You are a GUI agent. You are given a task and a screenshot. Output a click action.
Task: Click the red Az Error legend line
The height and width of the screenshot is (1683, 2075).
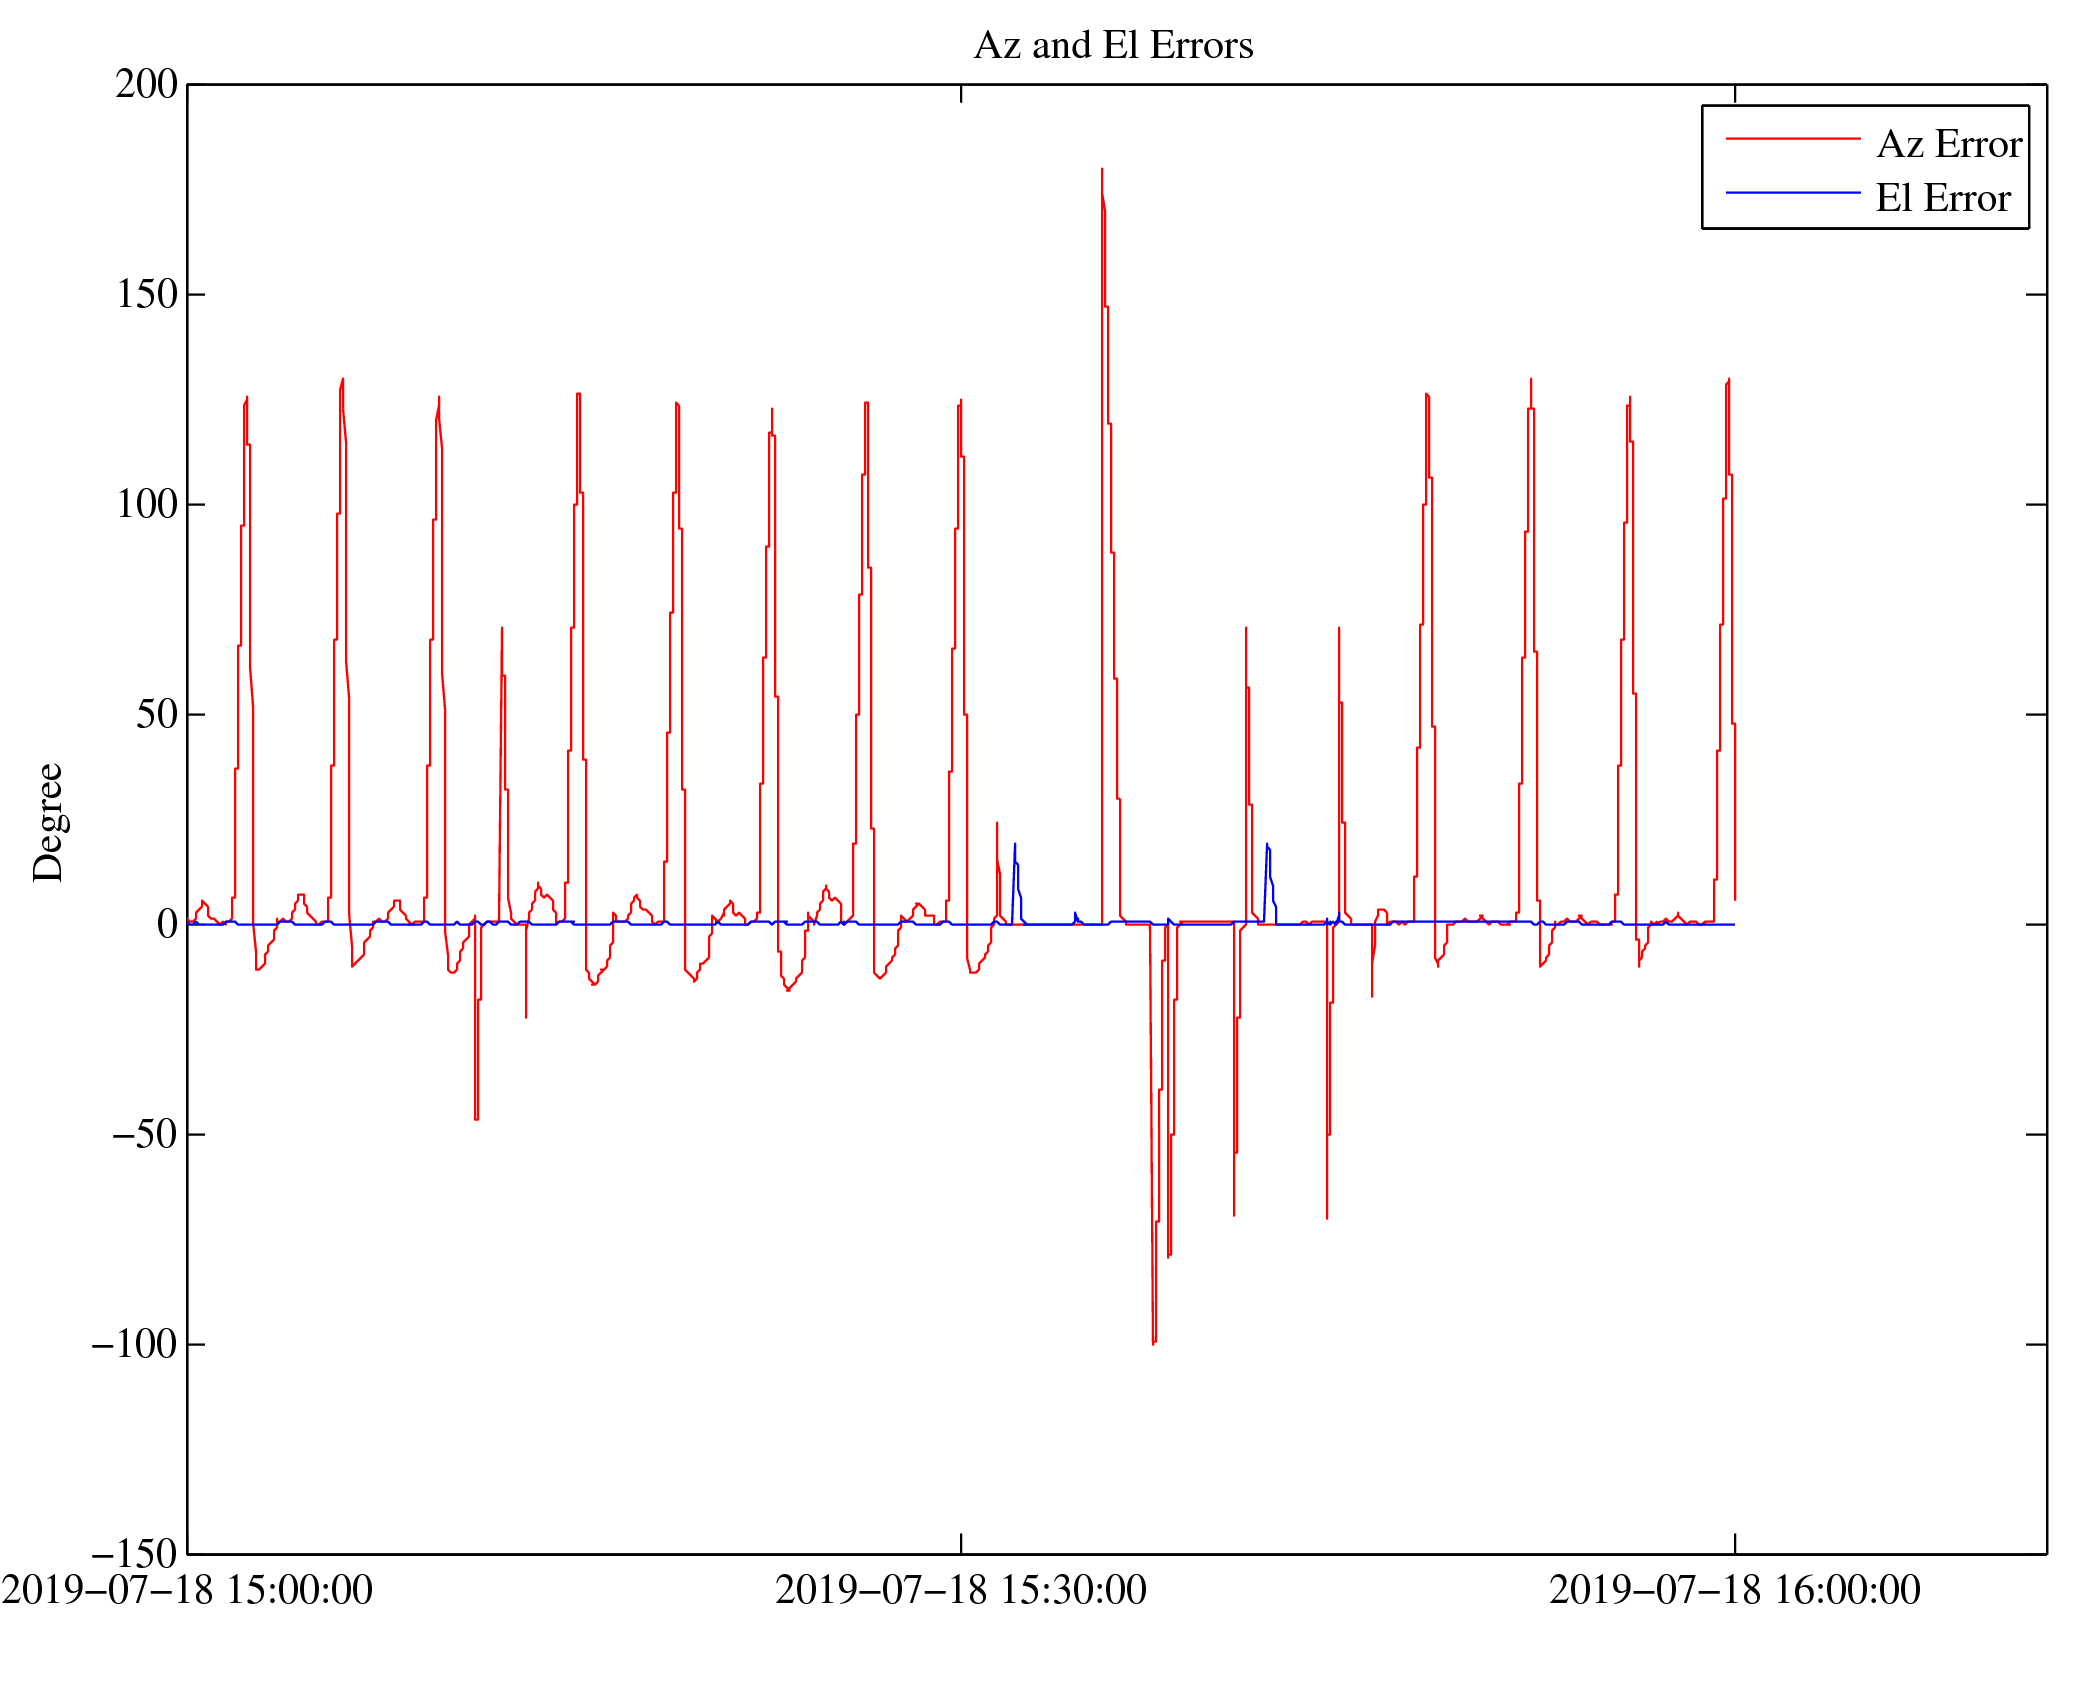[1792, 139]
